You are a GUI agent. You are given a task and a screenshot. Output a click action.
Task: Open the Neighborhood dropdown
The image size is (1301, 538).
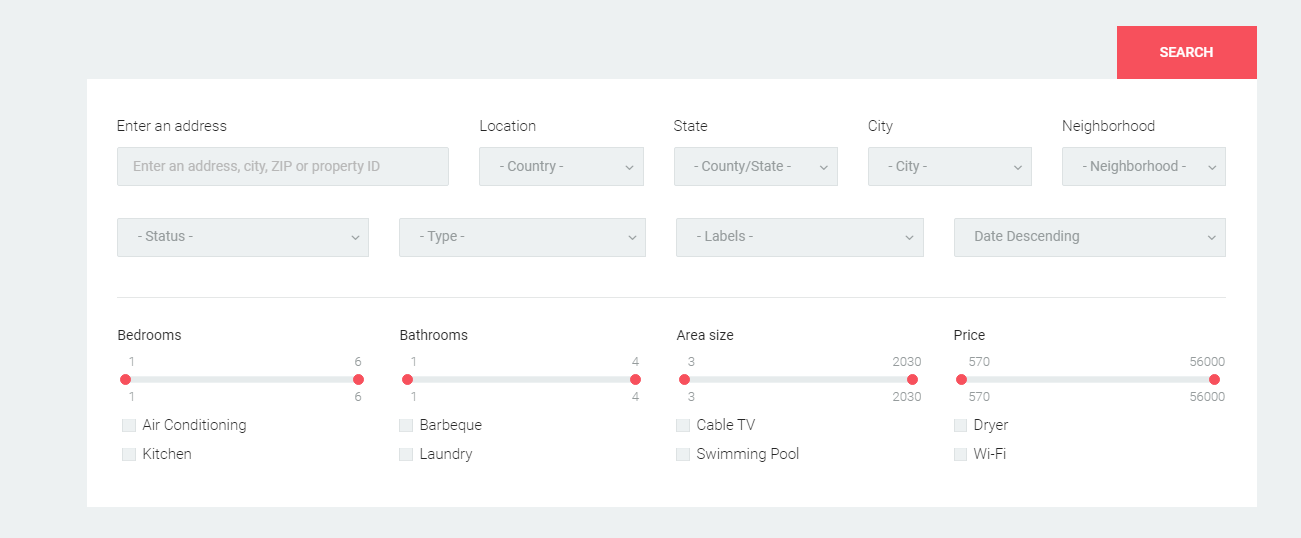pyautogui.click(x=1143, y=166)
